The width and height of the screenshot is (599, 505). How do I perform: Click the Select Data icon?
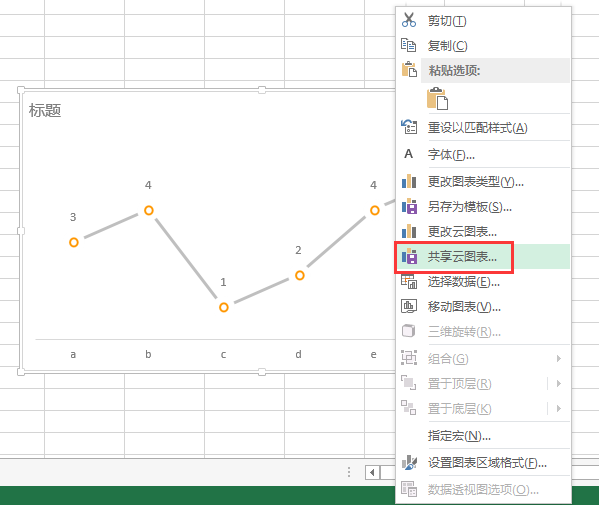point(409,282)
